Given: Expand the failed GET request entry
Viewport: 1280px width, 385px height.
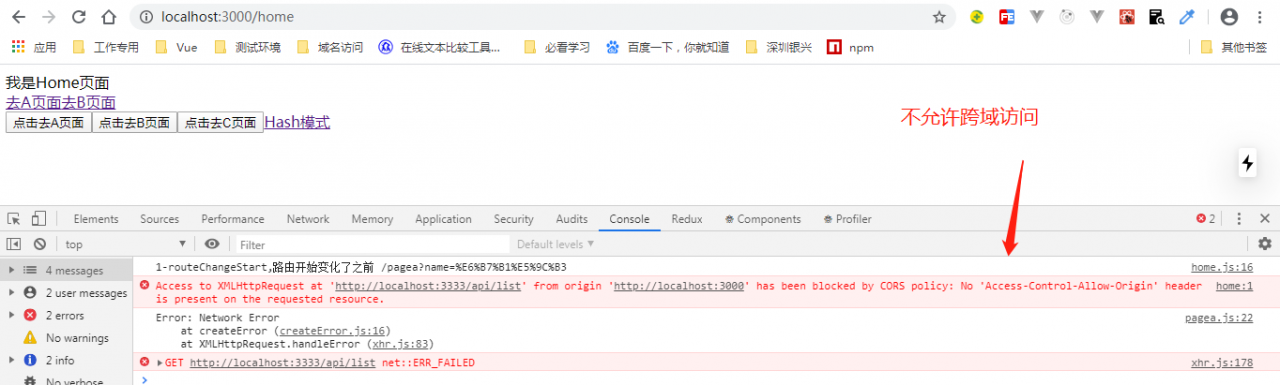Looking at the screenshot, I should (160, 363).
